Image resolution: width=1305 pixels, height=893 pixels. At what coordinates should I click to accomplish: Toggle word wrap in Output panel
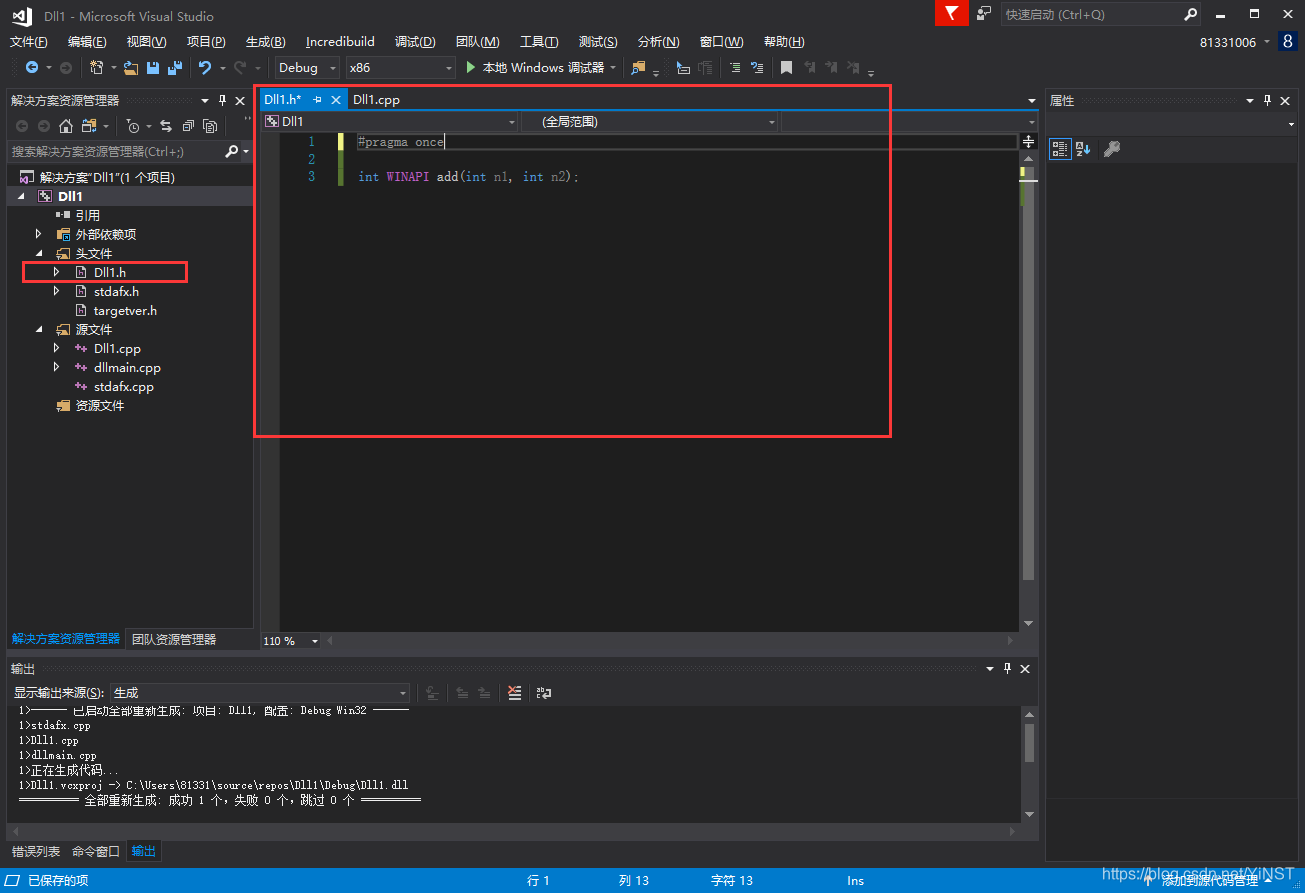544,692
